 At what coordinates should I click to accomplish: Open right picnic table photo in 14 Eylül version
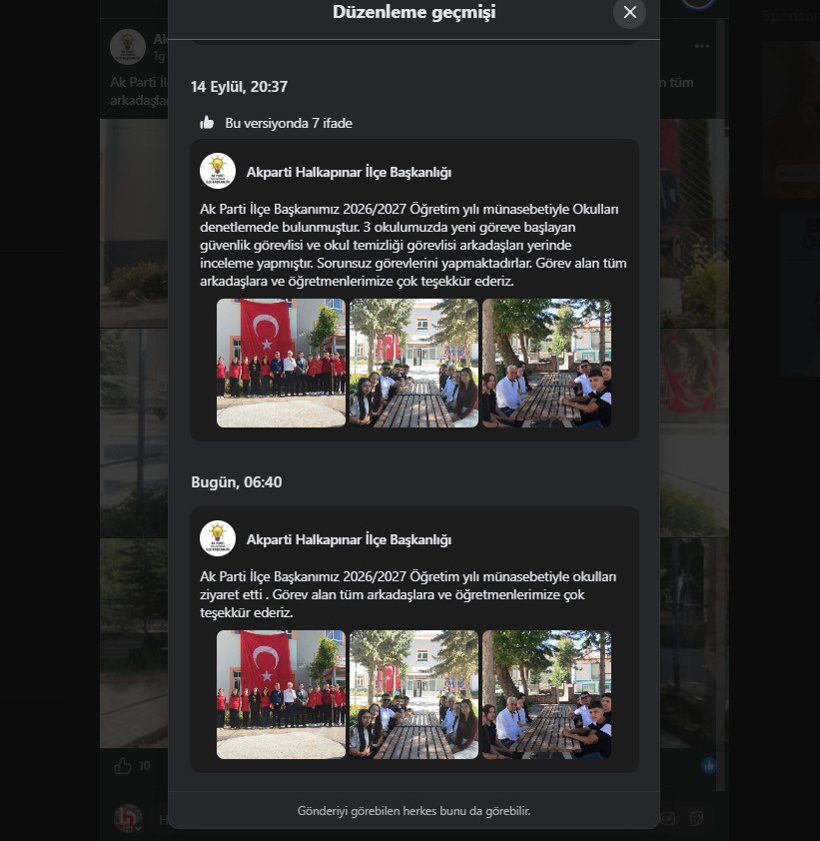pyautogui.click(x=546, y=363)
